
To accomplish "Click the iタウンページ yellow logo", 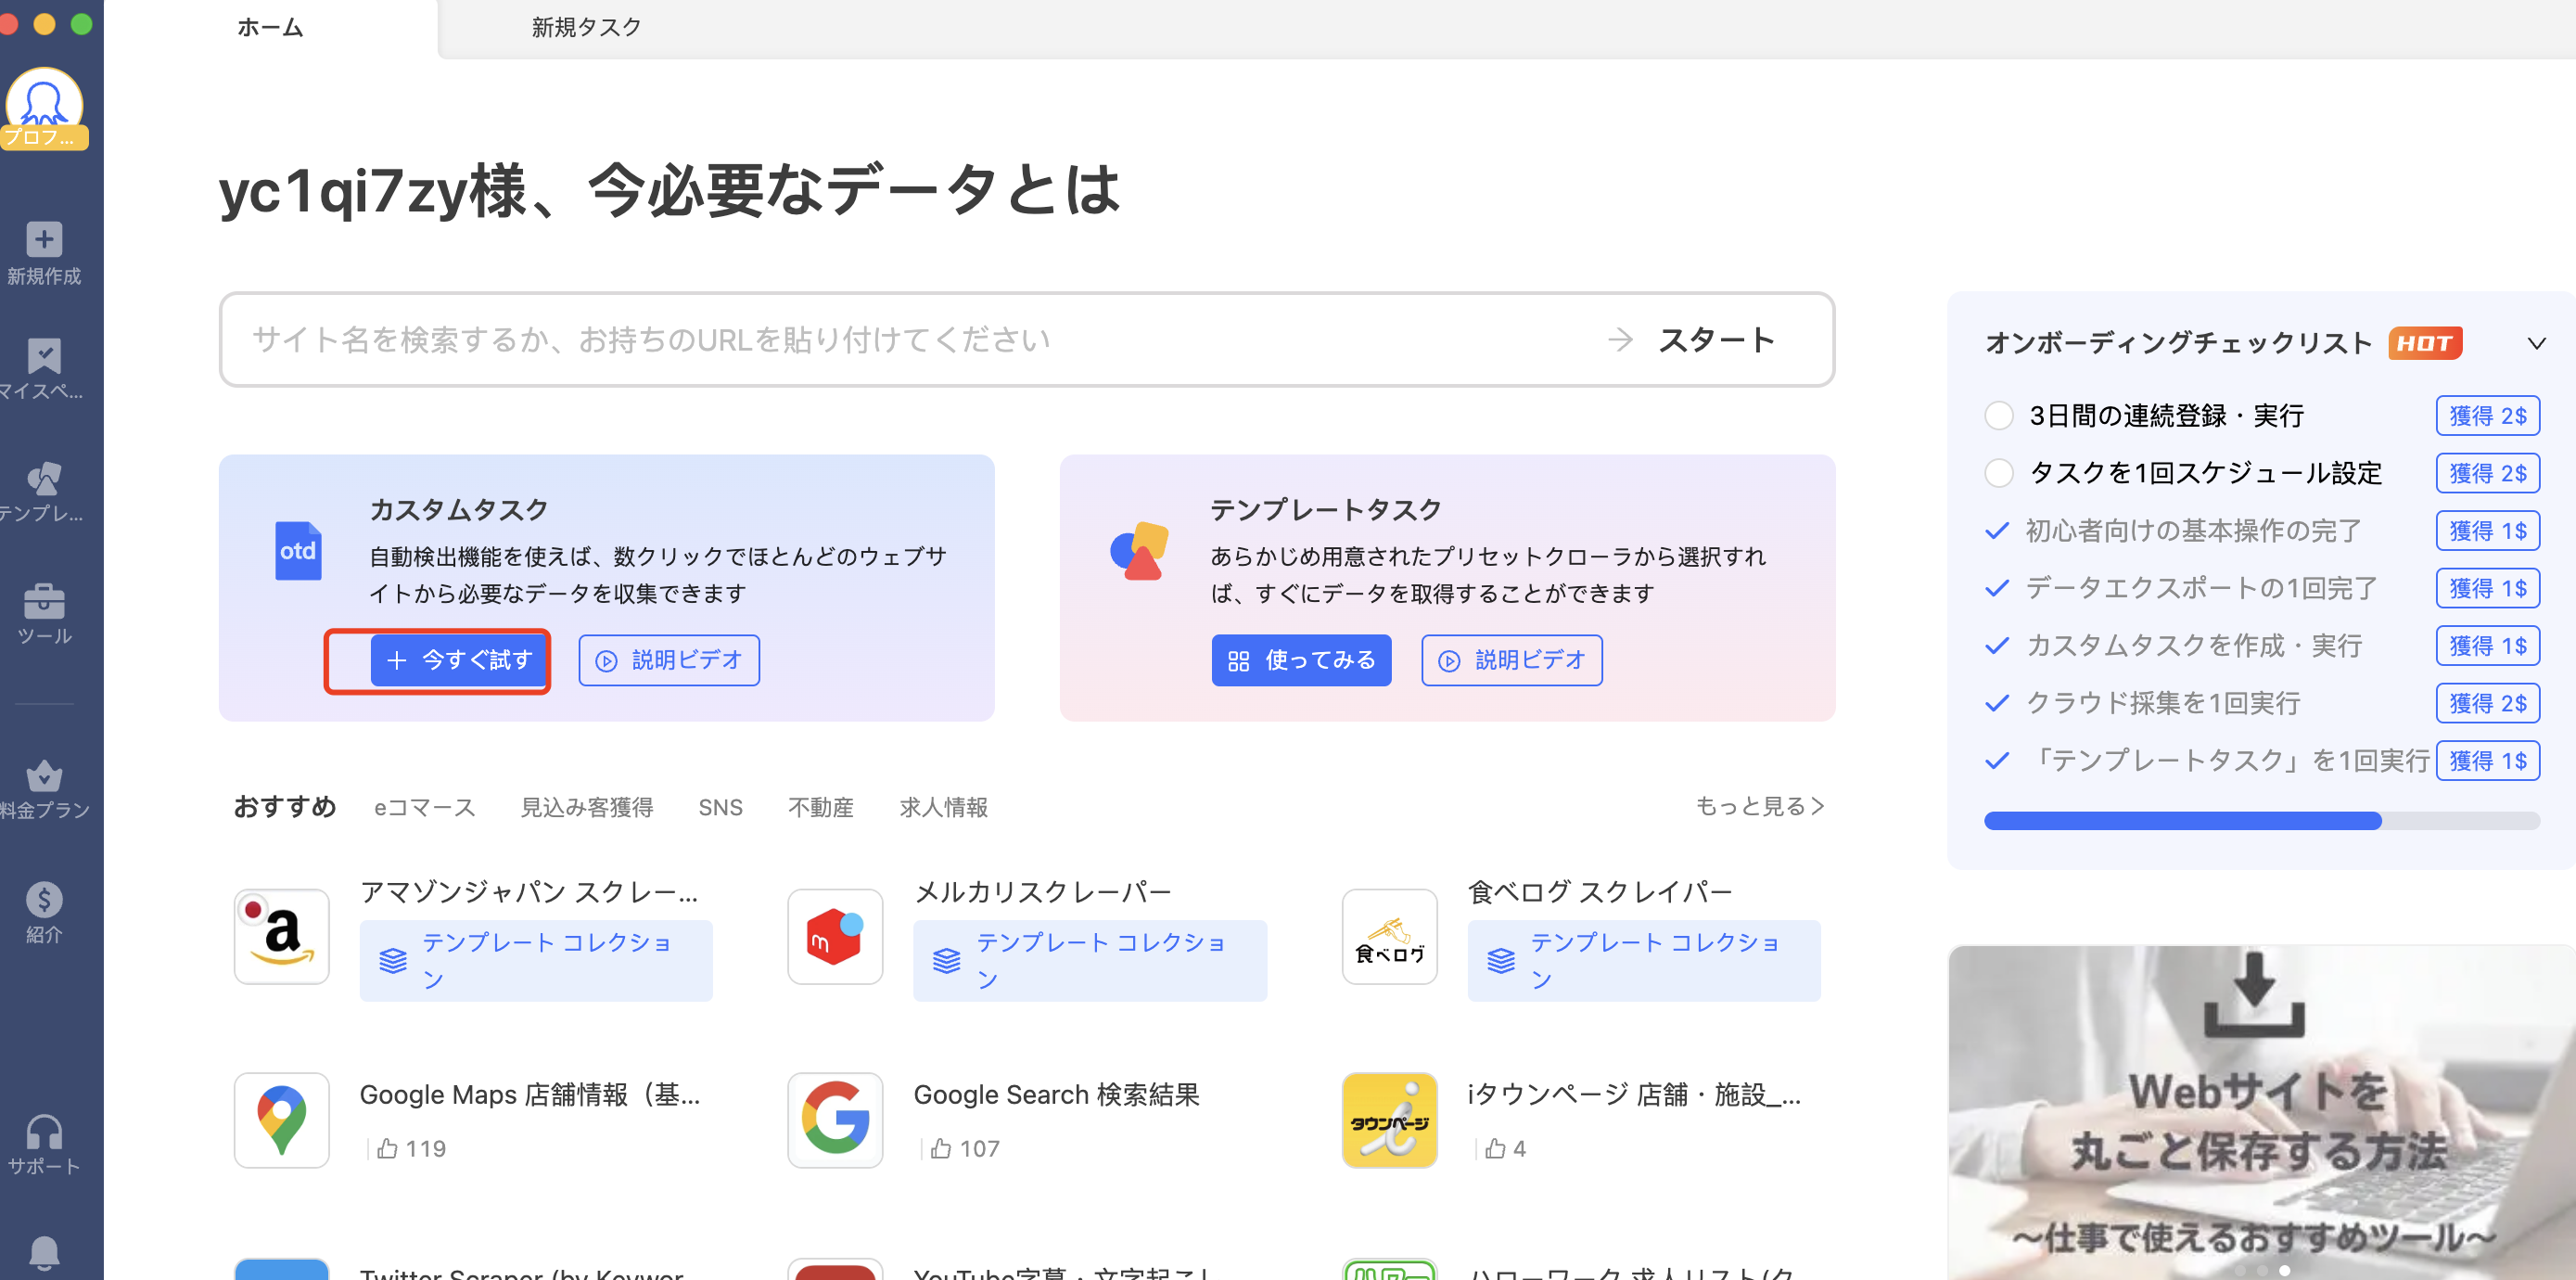I will [1389, 1120].
